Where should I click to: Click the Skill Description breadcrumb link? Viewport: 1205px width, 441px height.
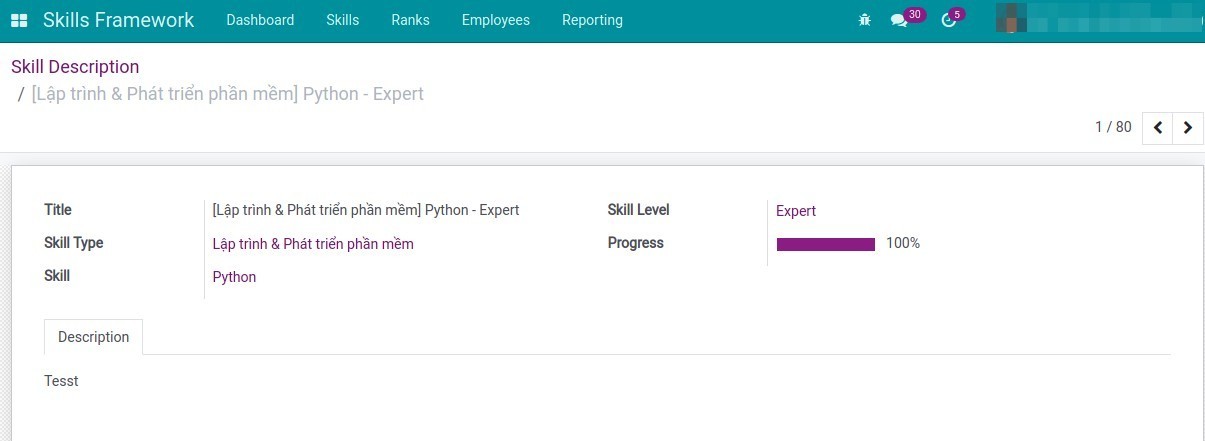[x=75, y=67]
